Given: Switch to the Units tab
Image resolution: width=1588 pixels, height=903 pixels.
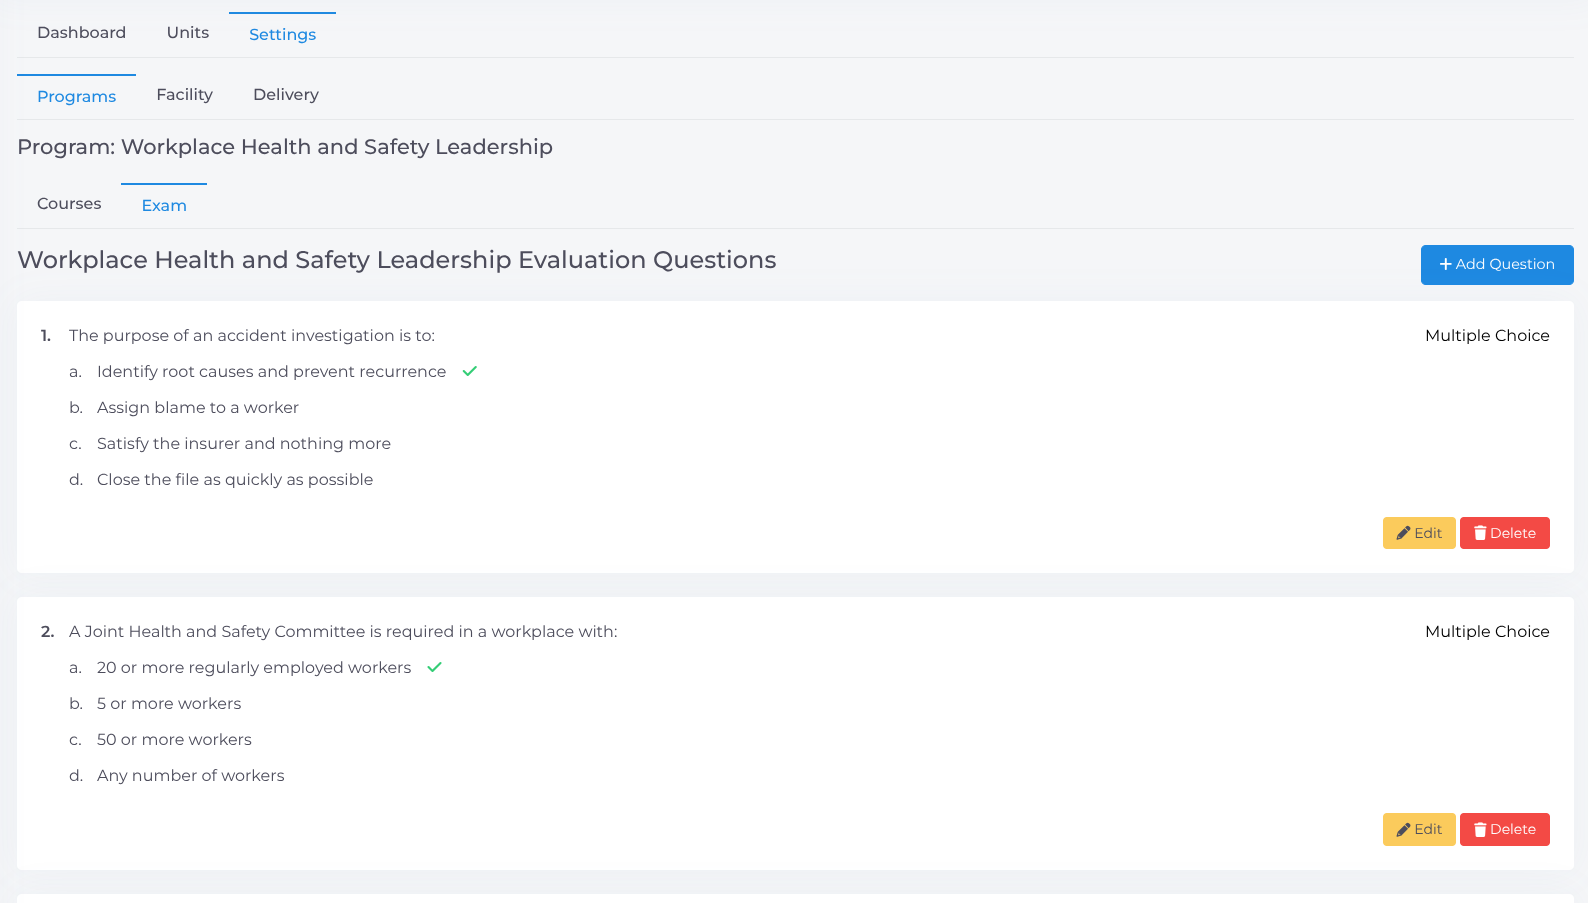Looking at the screenshot, I should [188, 33].
